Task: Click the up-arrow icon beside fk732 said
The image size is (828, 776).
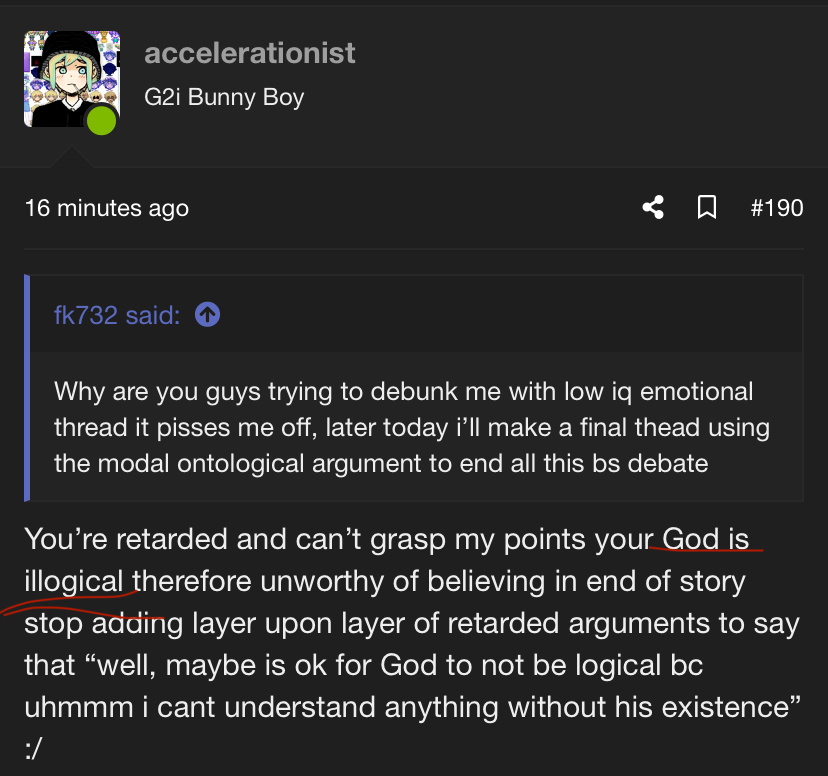Action: tap(208, 315)
